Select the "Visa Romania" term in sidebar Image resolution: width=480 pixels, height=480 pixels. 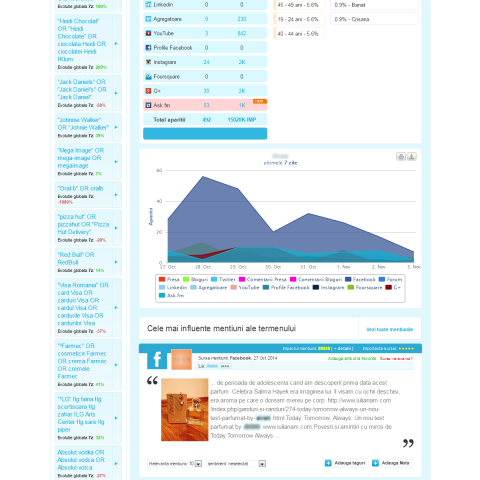click(x=83, y=304)
